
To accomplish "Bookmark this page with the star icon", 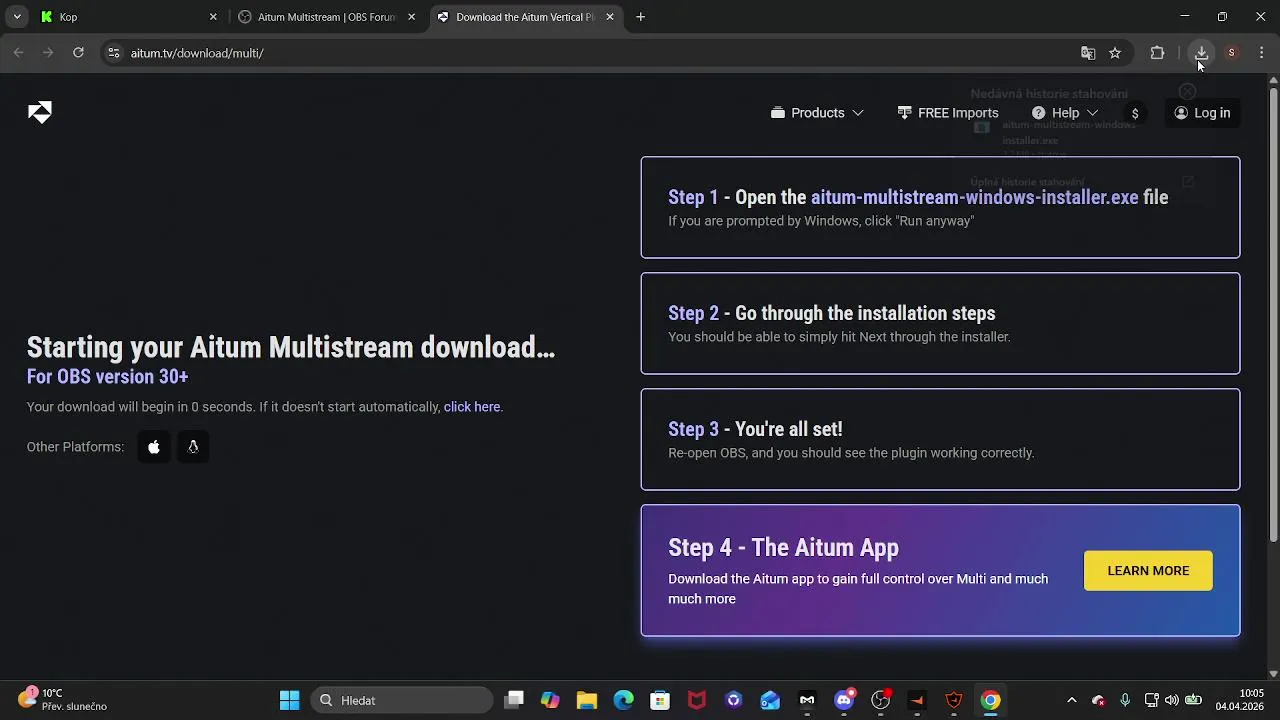I will pyautogui.click(x=1115, y=53).
